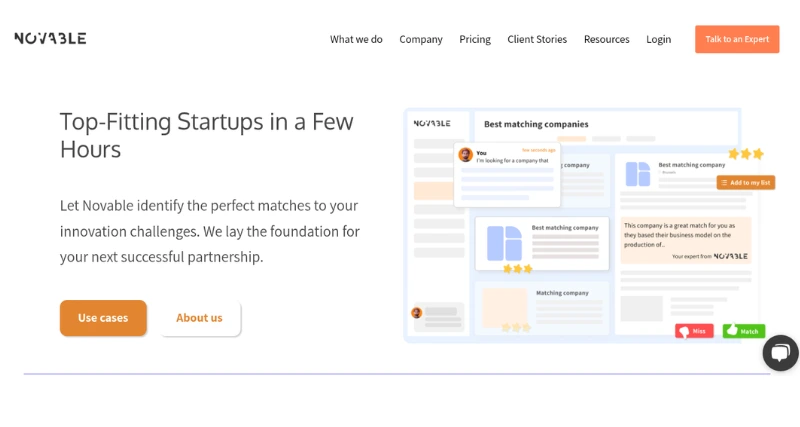Expand the Company menu
Screen dimensions: 800x427
click(421, 39)
